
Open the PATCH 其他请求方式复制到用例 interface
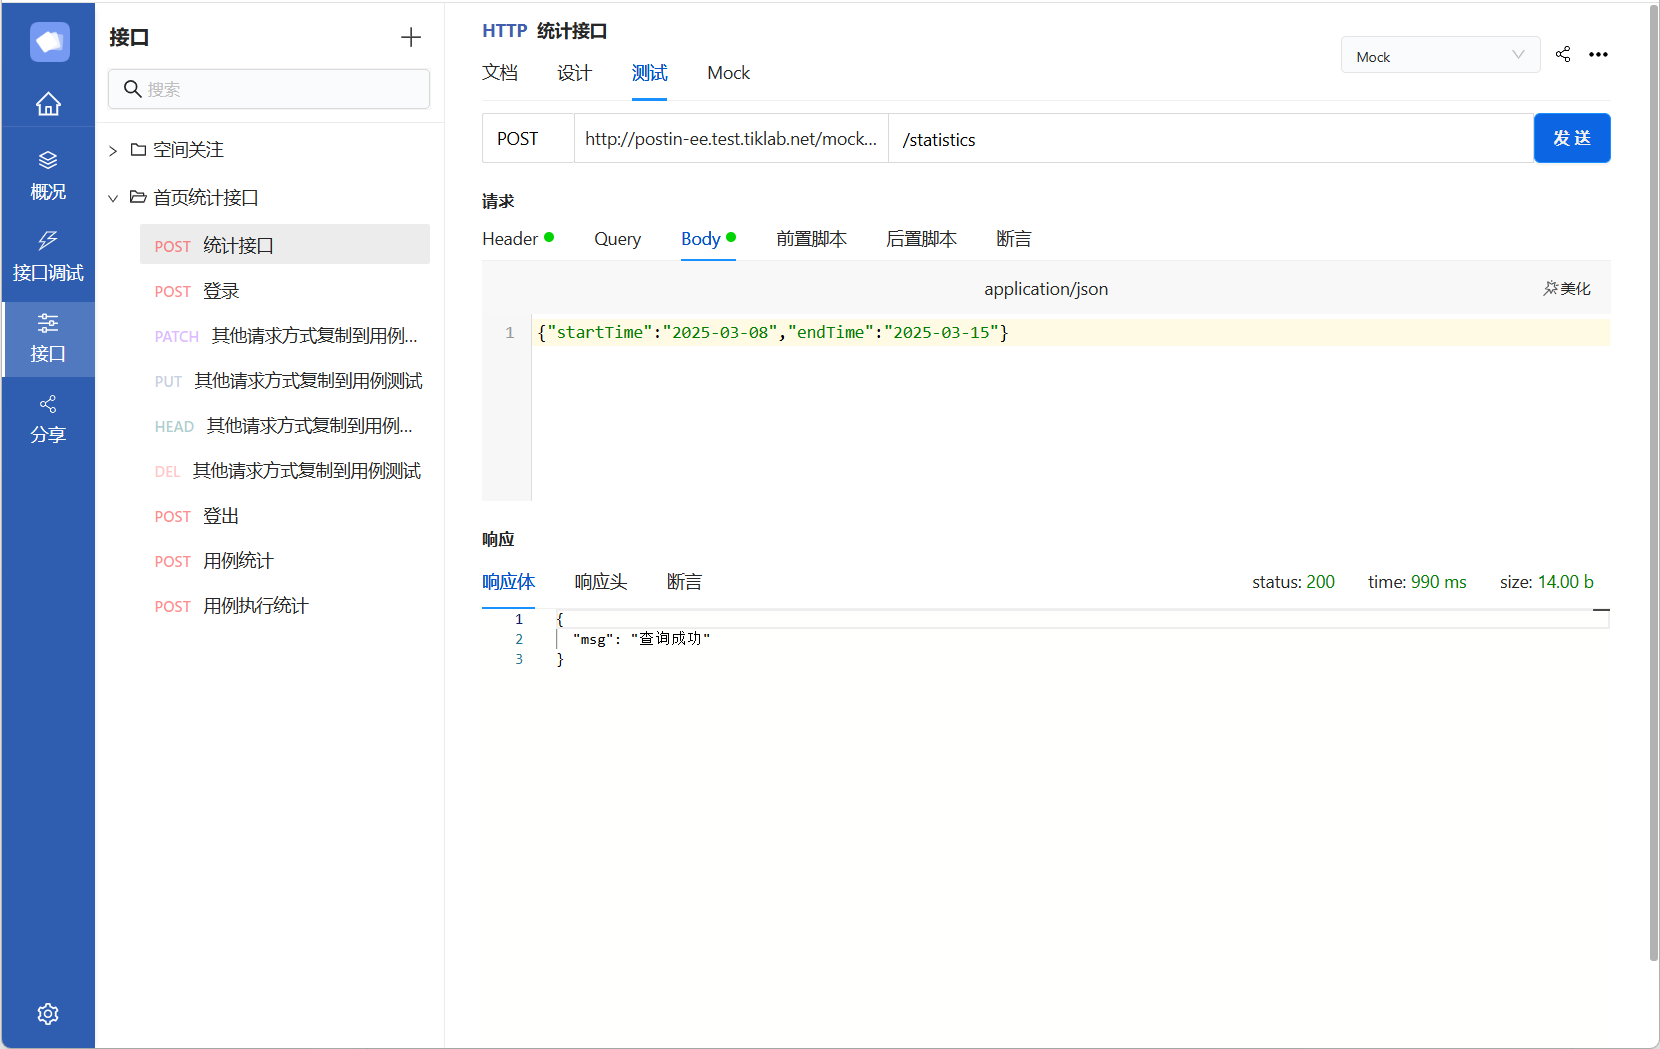[x=285, y=336]
